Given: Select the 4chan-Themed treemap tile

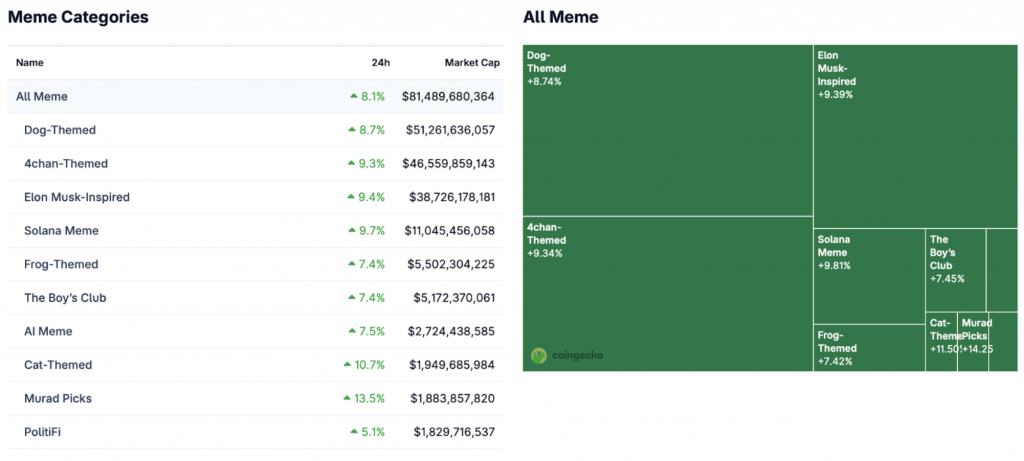Looking at the screenshot, I should (667, 293).
